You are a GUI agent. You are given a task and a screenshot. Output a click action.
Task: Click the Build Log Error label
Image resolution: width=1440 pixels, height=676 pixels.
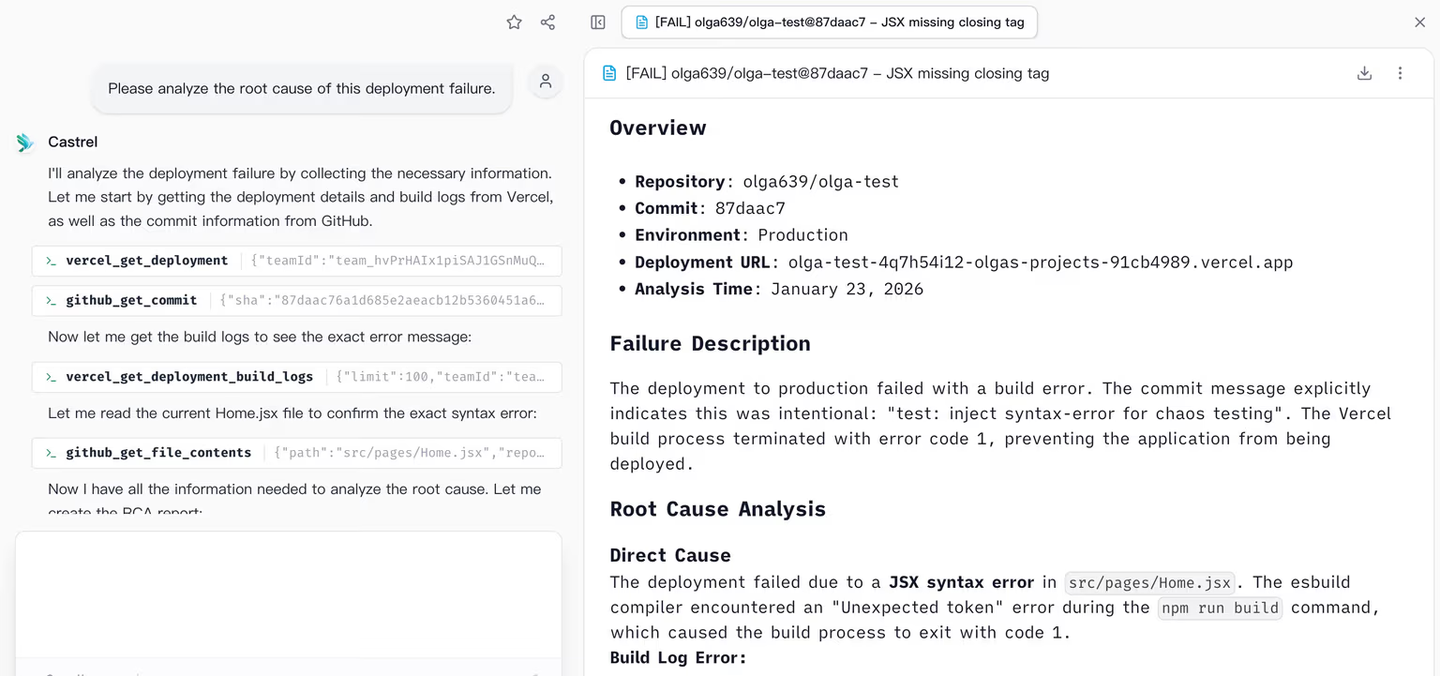pos(678,657)
